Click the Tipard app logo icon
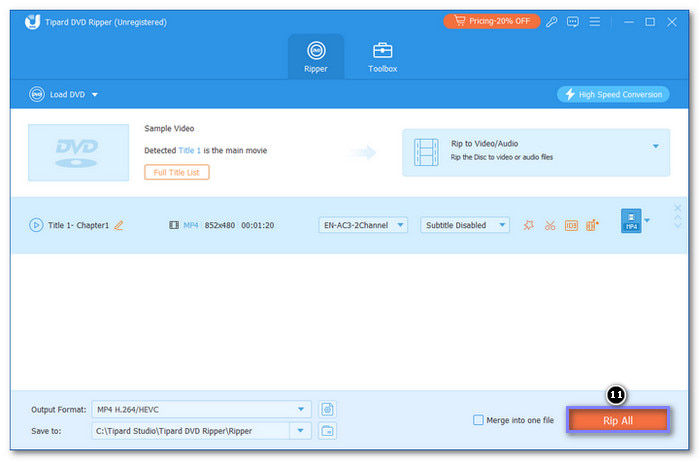The image size is (700, 461). pyautogui.click(x=33, y=21)
